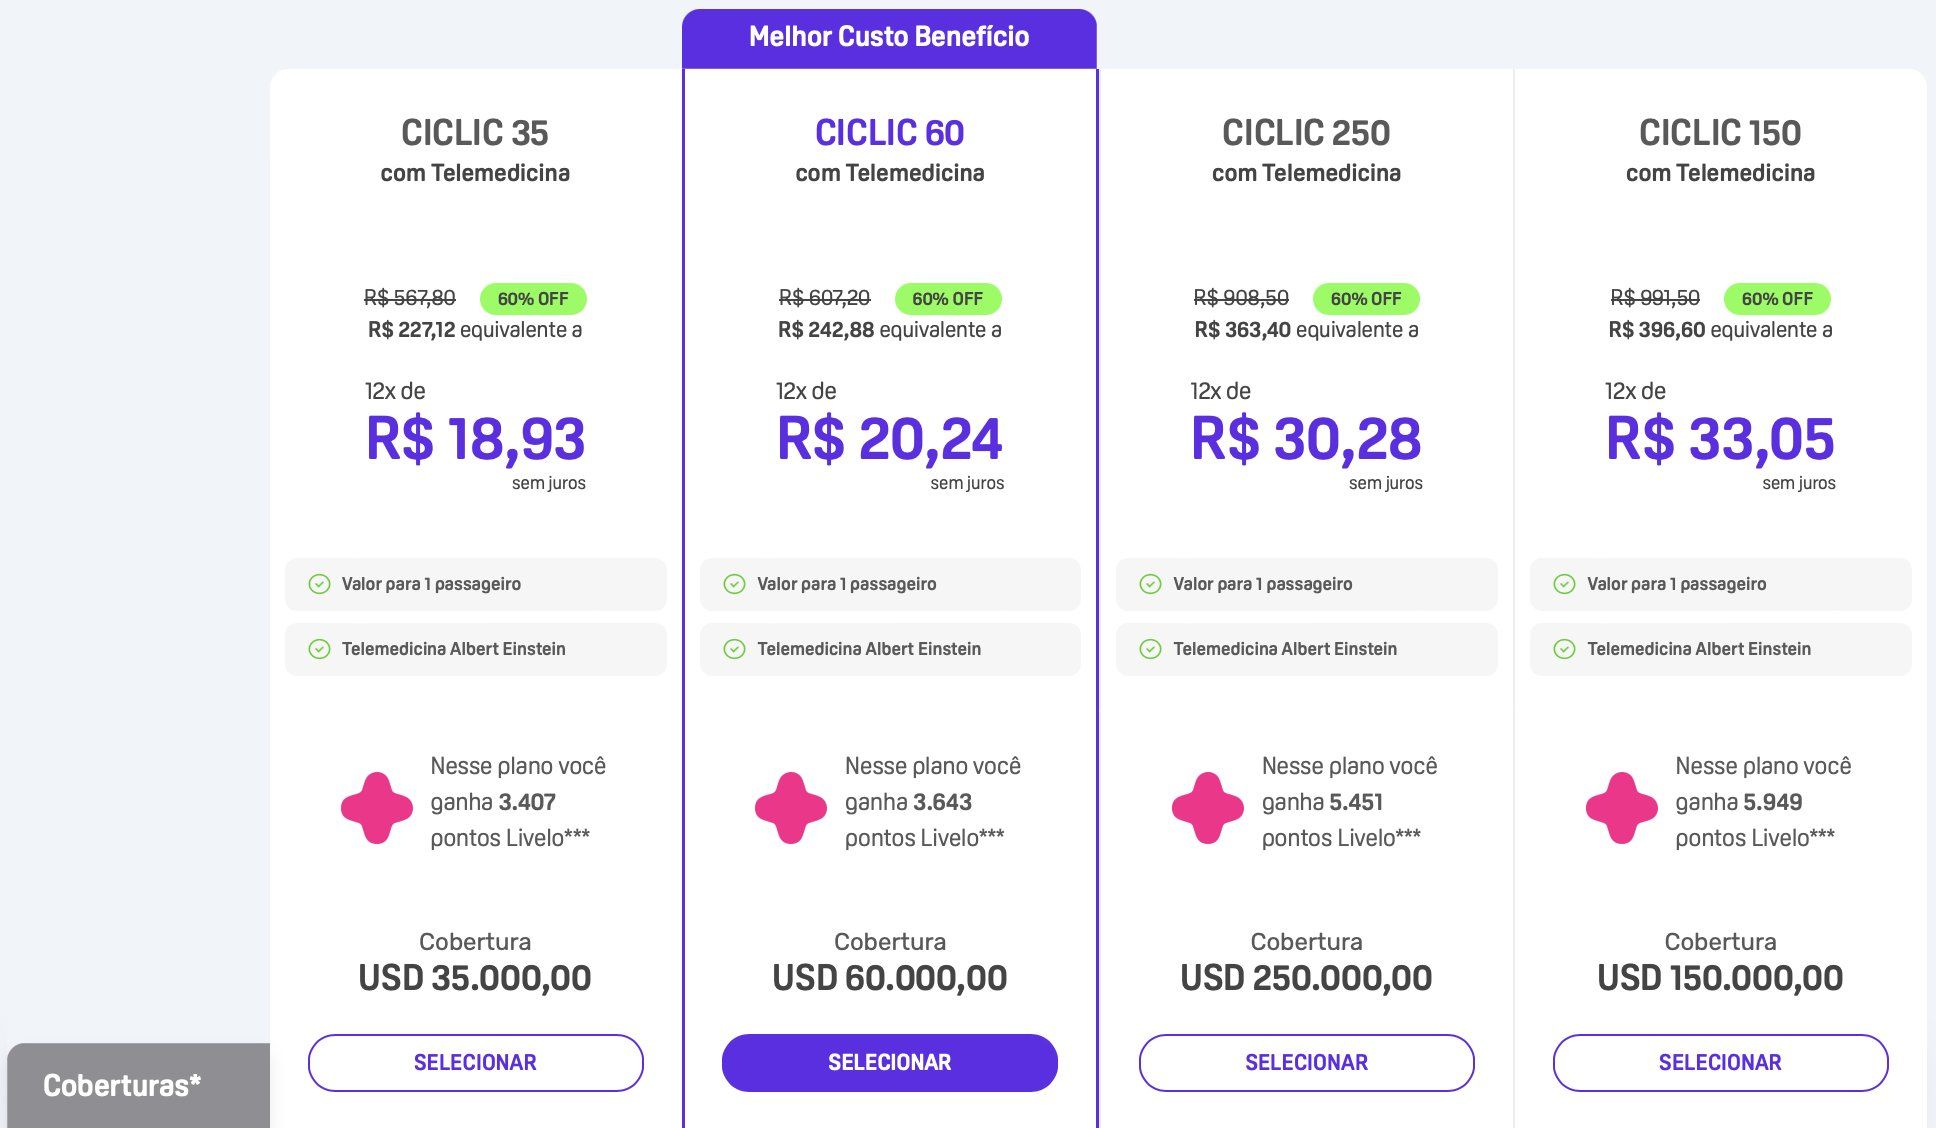Click the check icon for CICLIC 150 Valor para 1 passageiro
Viewport: 1936px width, 1128px height.
click(x=1564, y=584)
